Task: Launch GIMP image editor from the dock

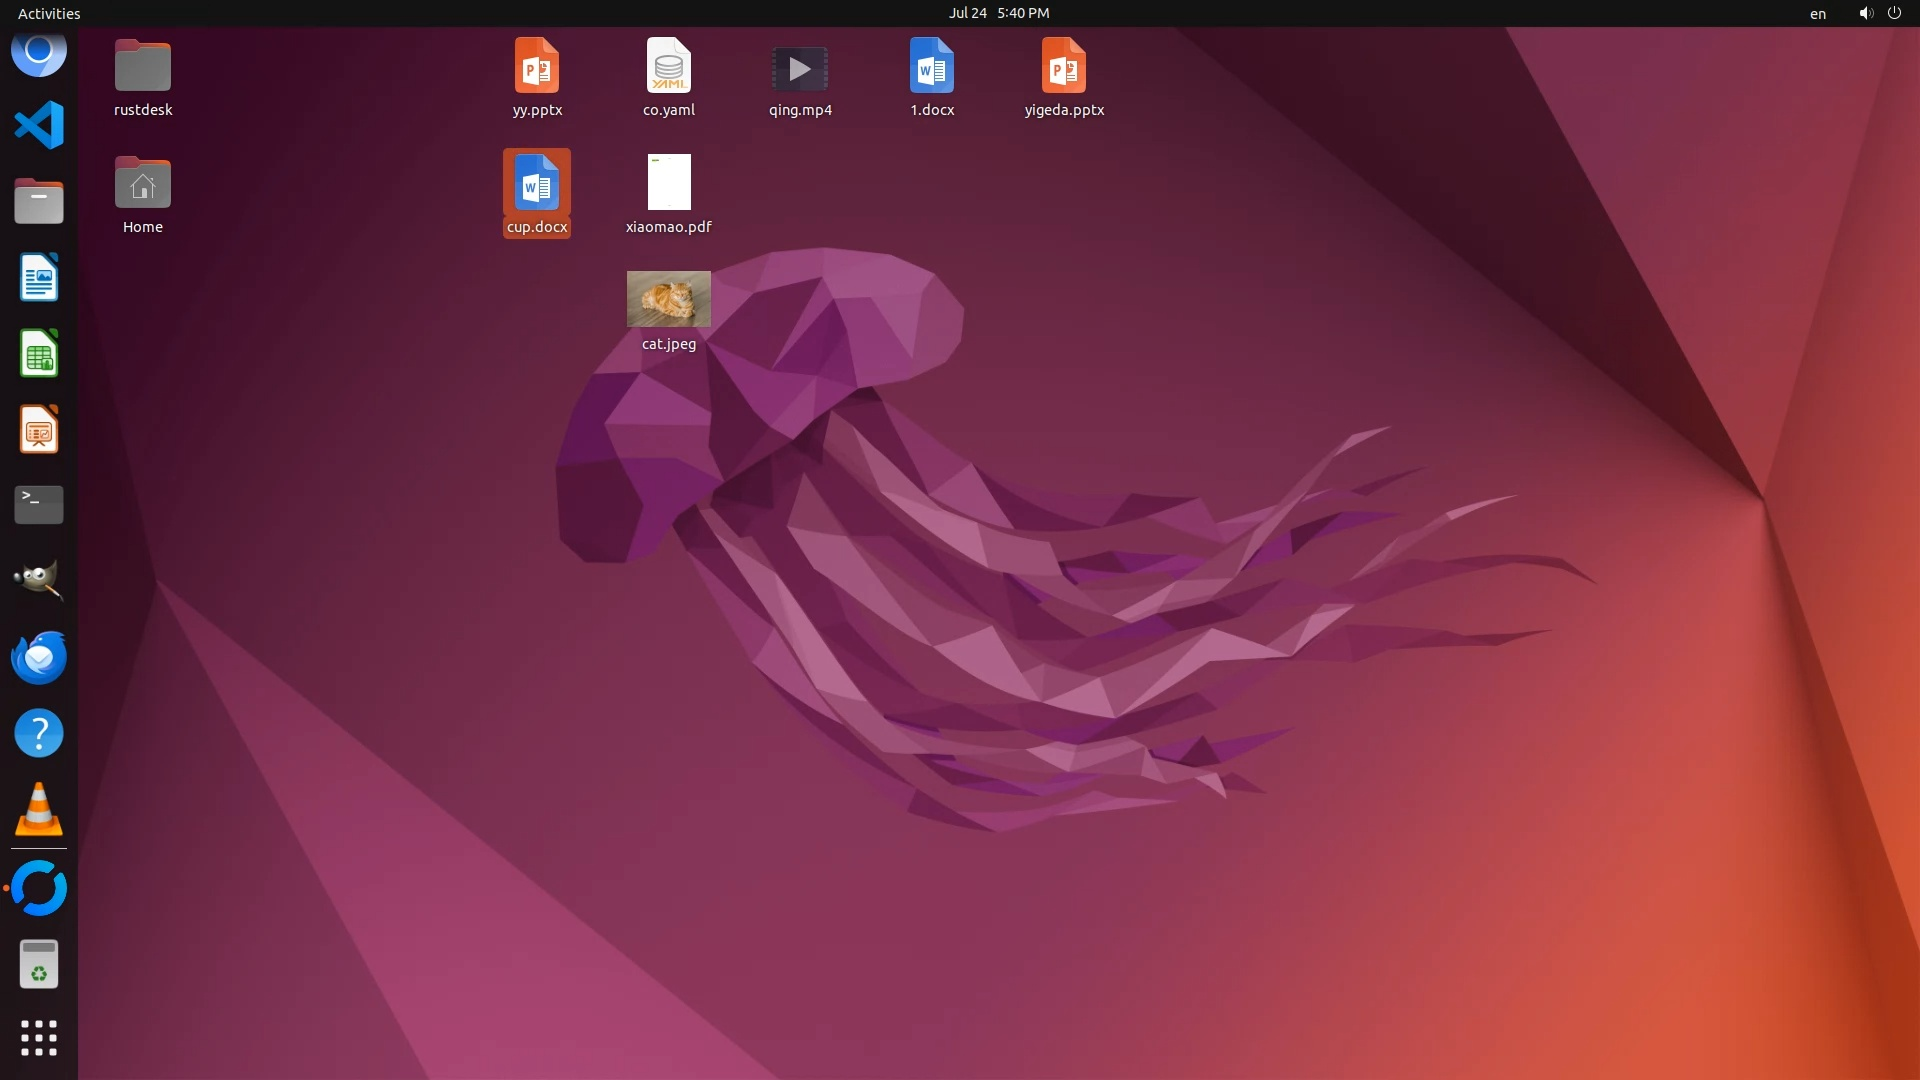Action: 39,580
